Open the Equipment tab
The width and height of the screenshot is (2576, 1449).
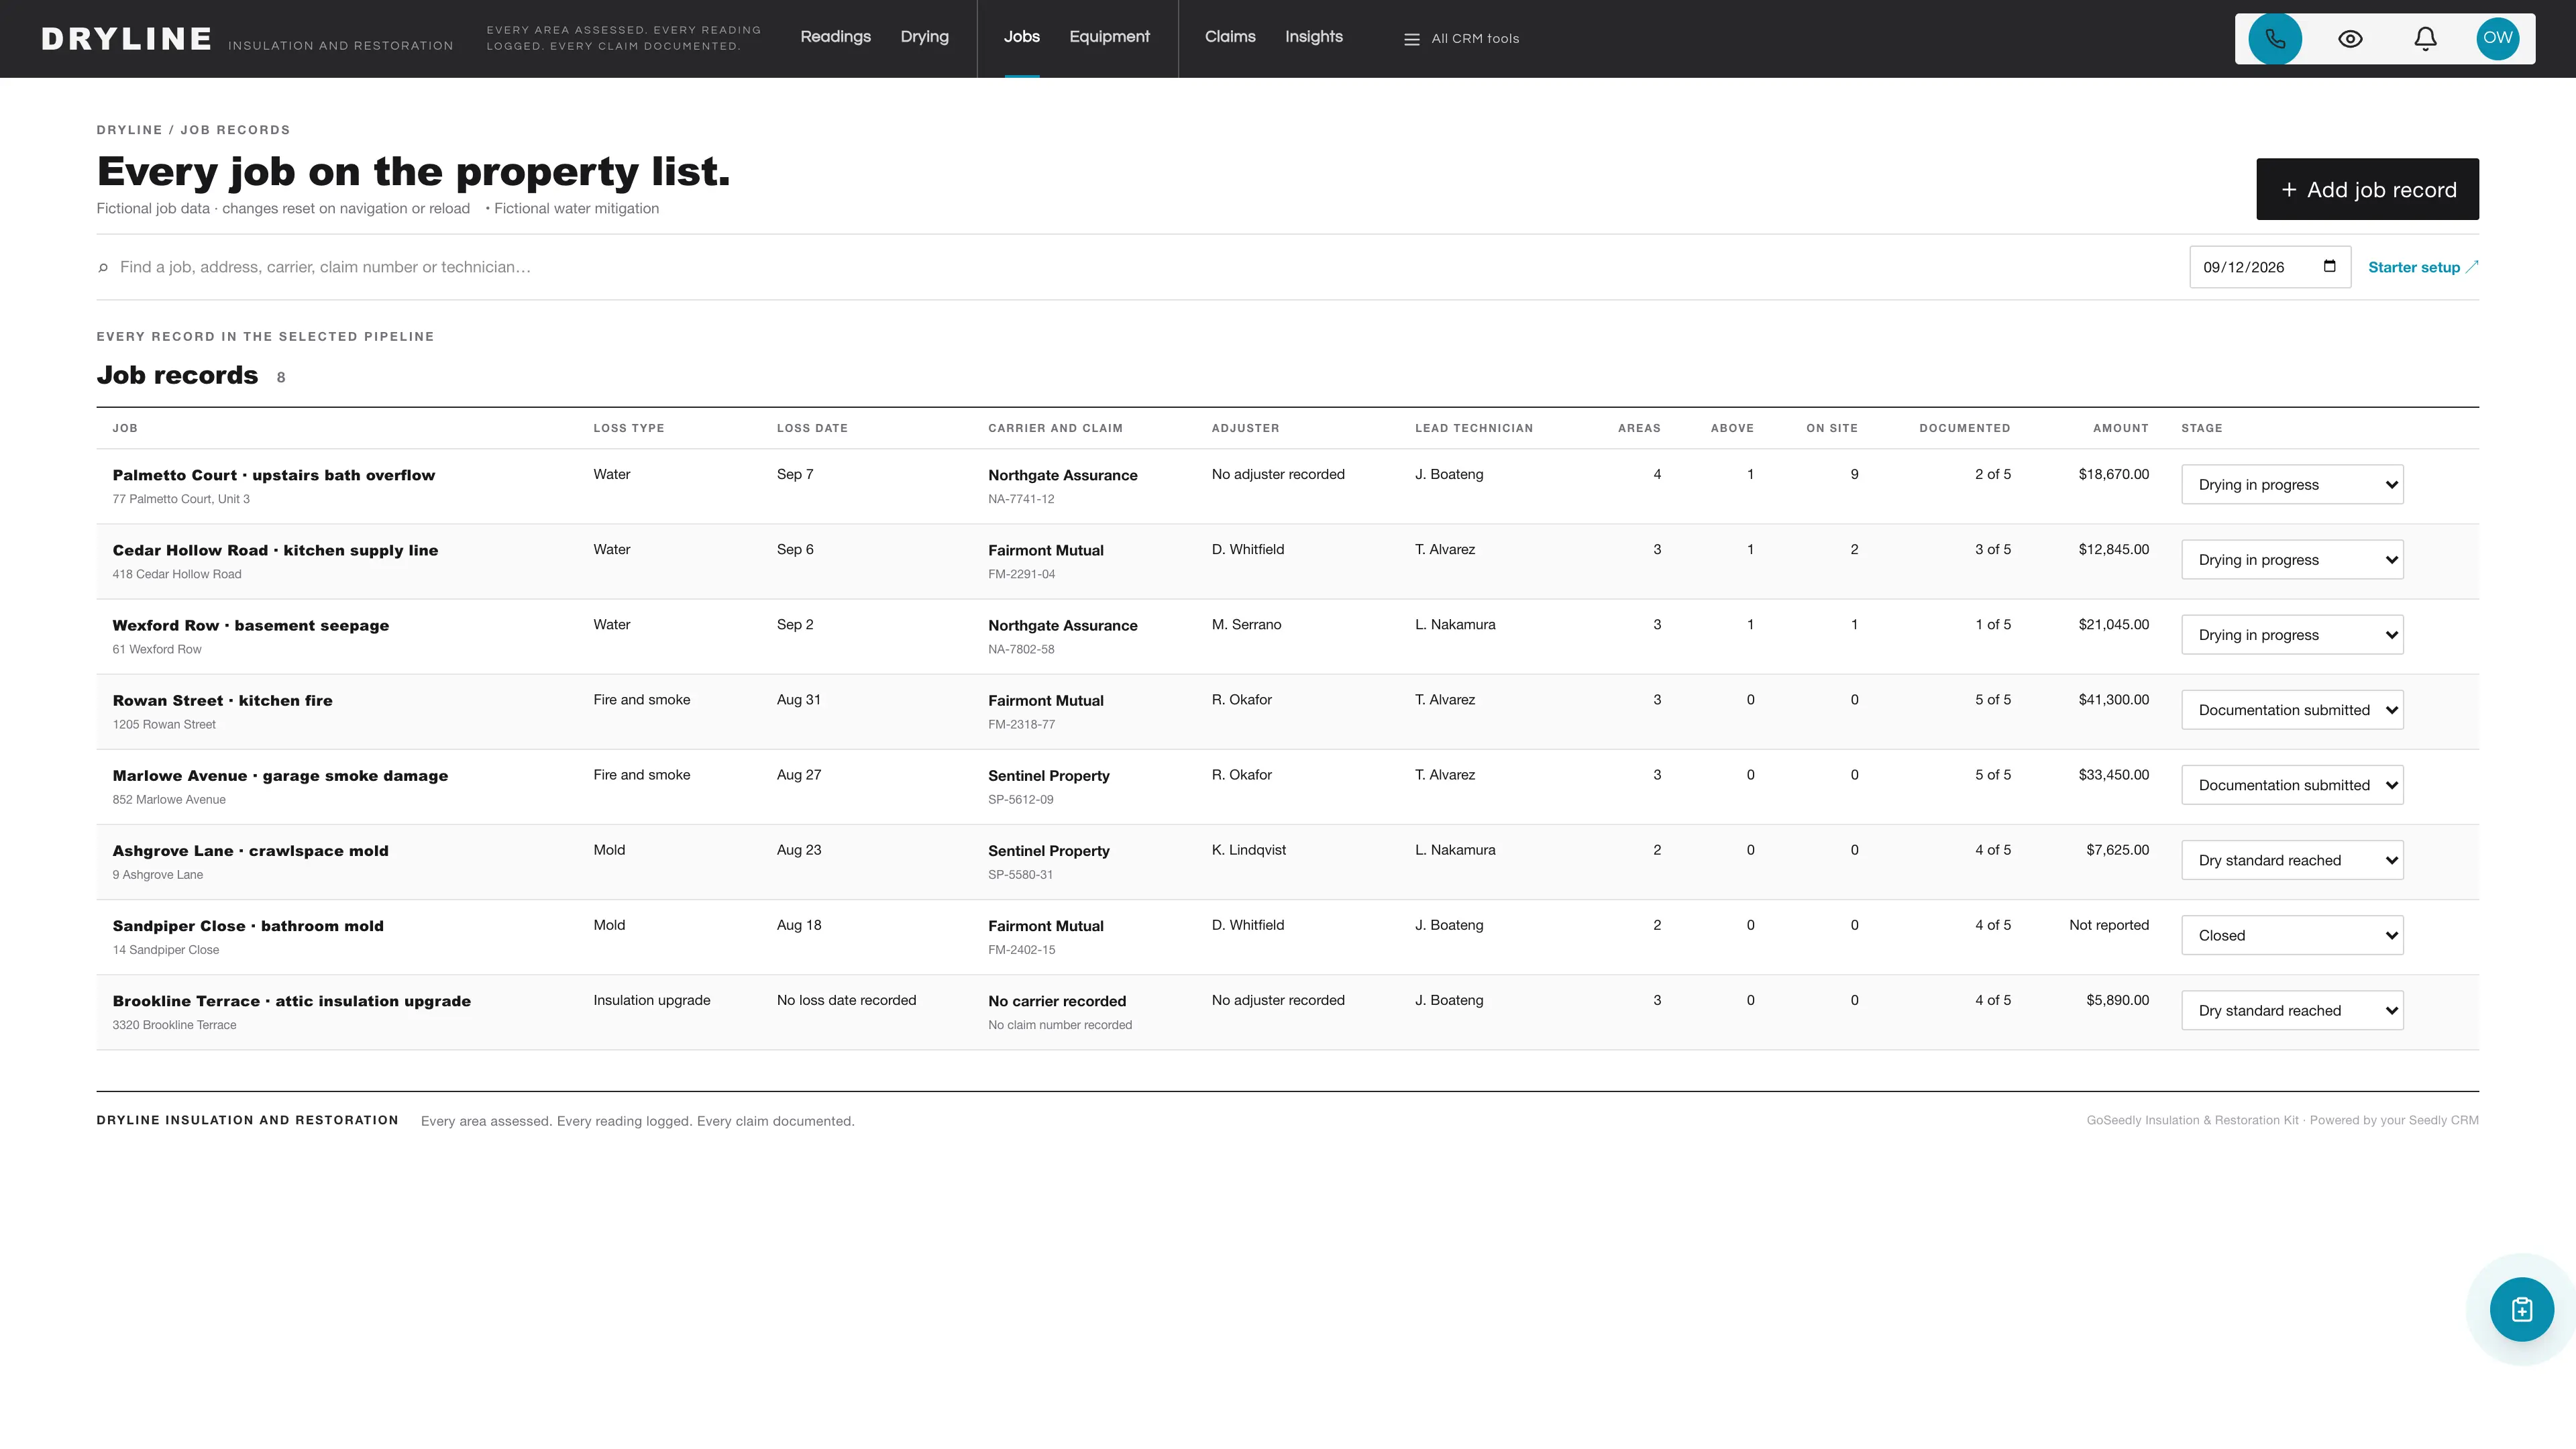click(x=1109, y=37)
